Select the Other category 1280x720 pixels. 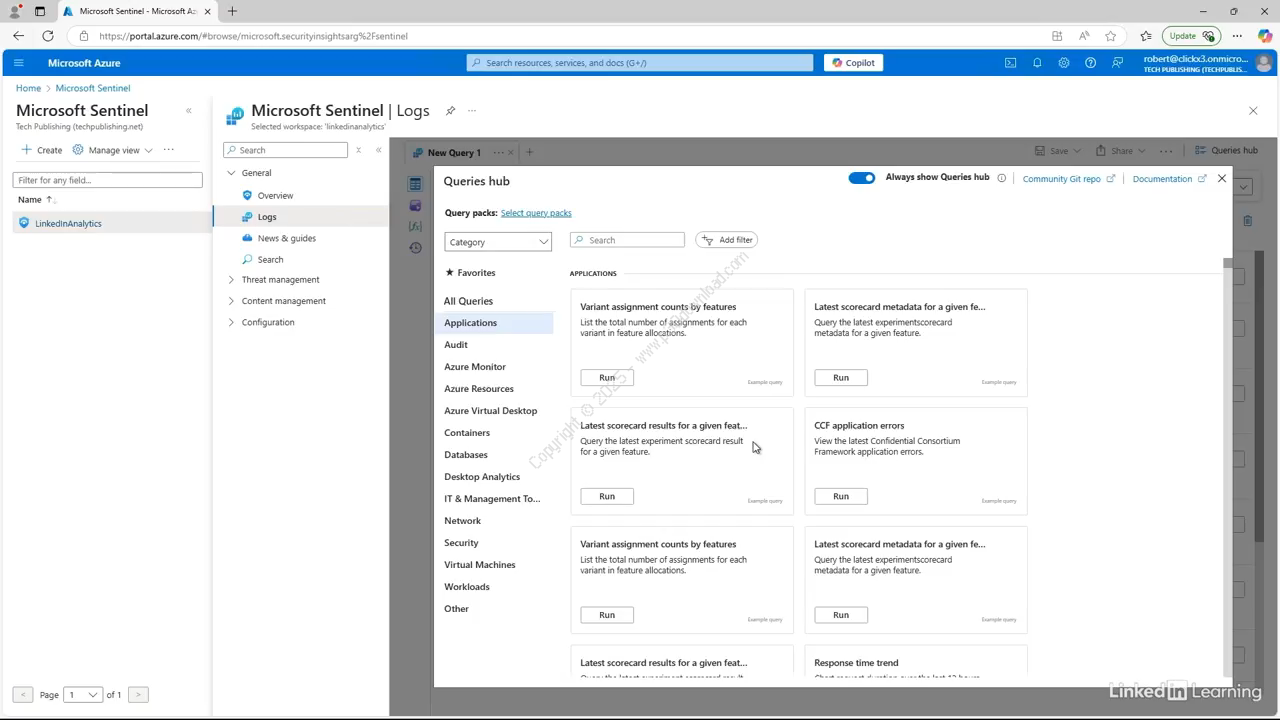tap(456, 609)
